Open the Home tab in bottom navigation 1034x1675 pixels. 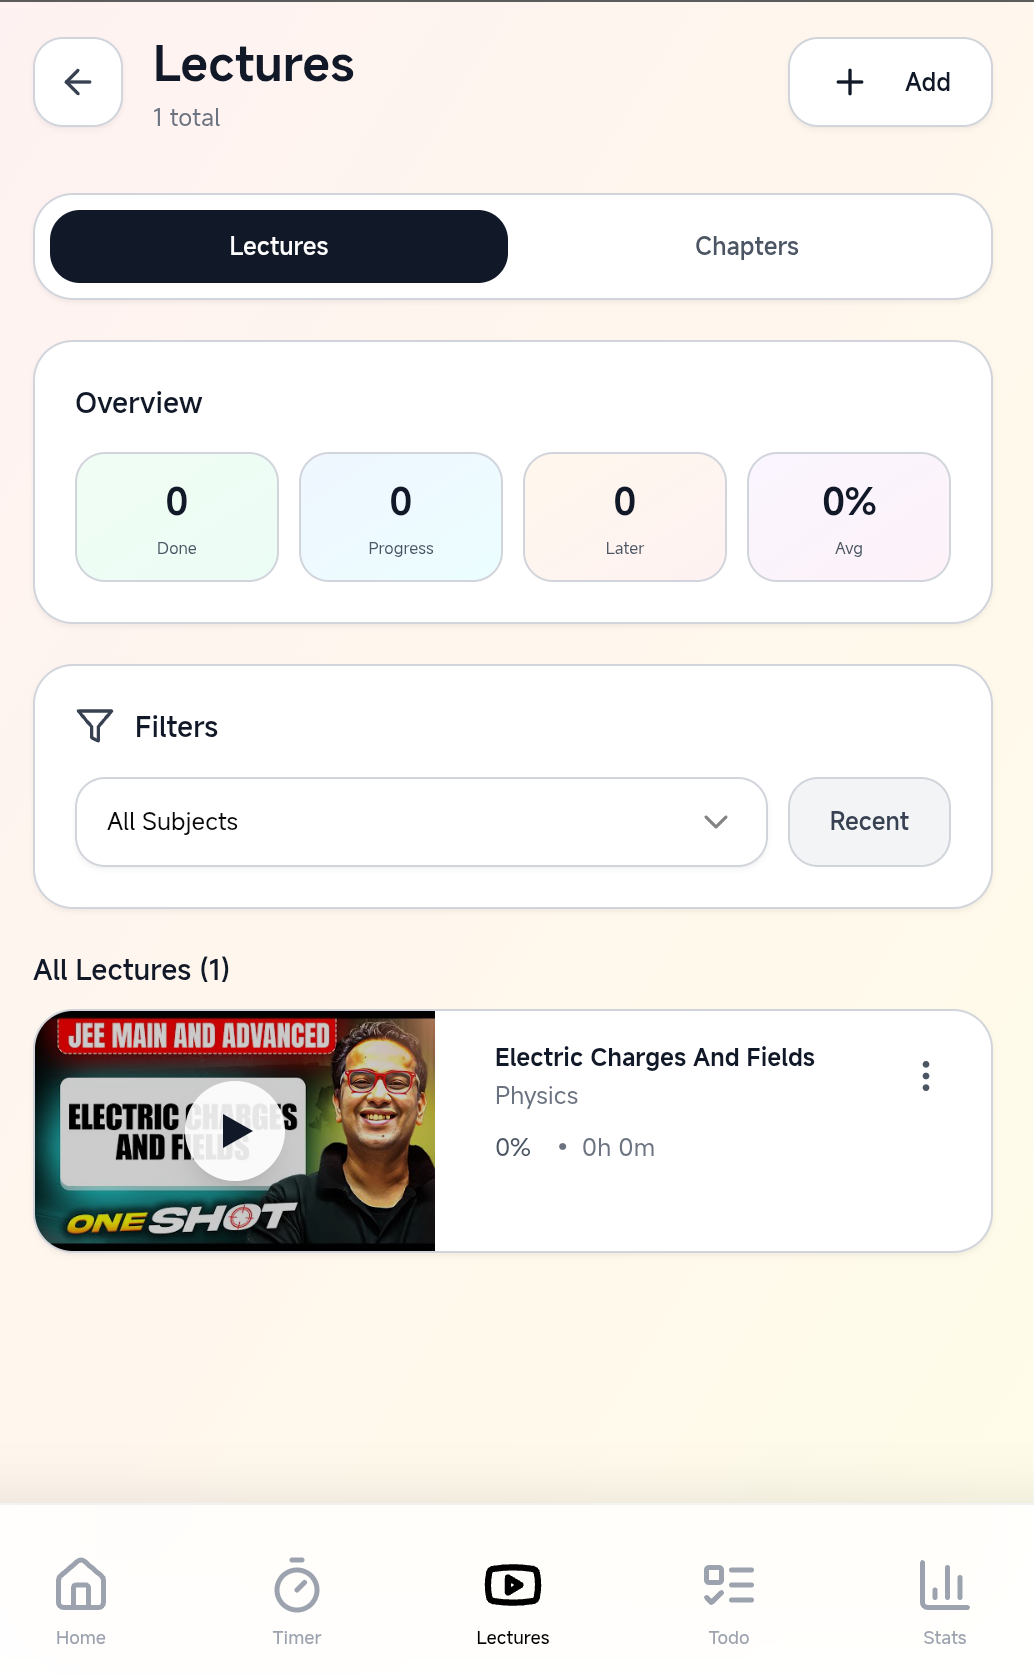coord(80,1598)
